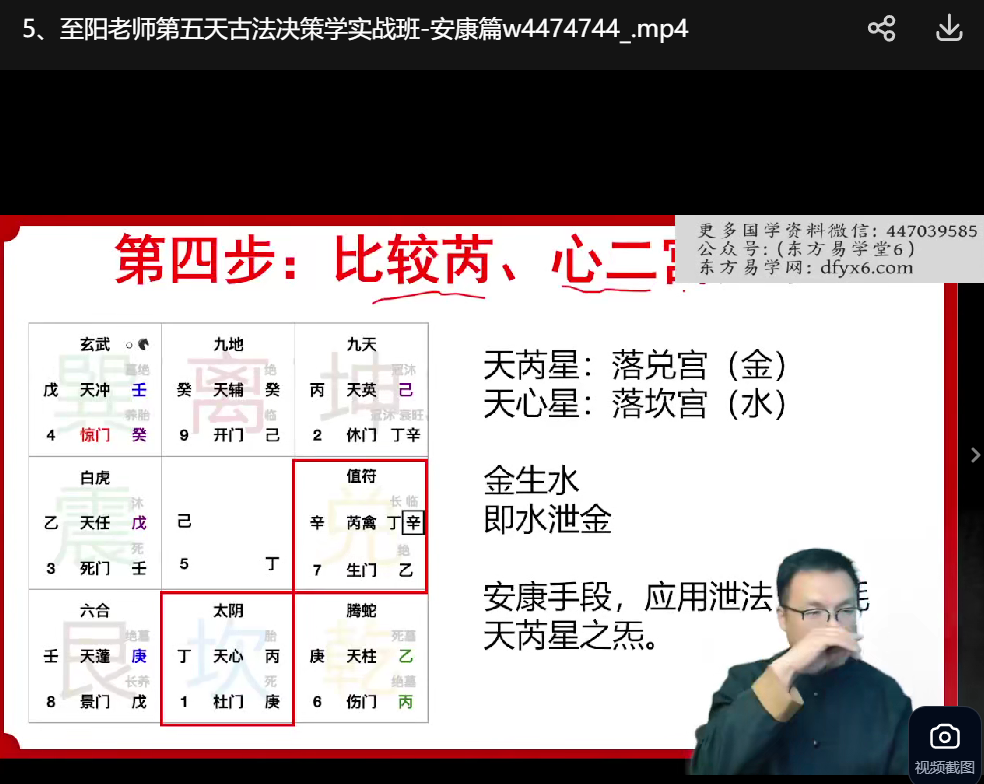Click the 白虎 cell with 天任
The image size is (984, 784).
[95, 524]
